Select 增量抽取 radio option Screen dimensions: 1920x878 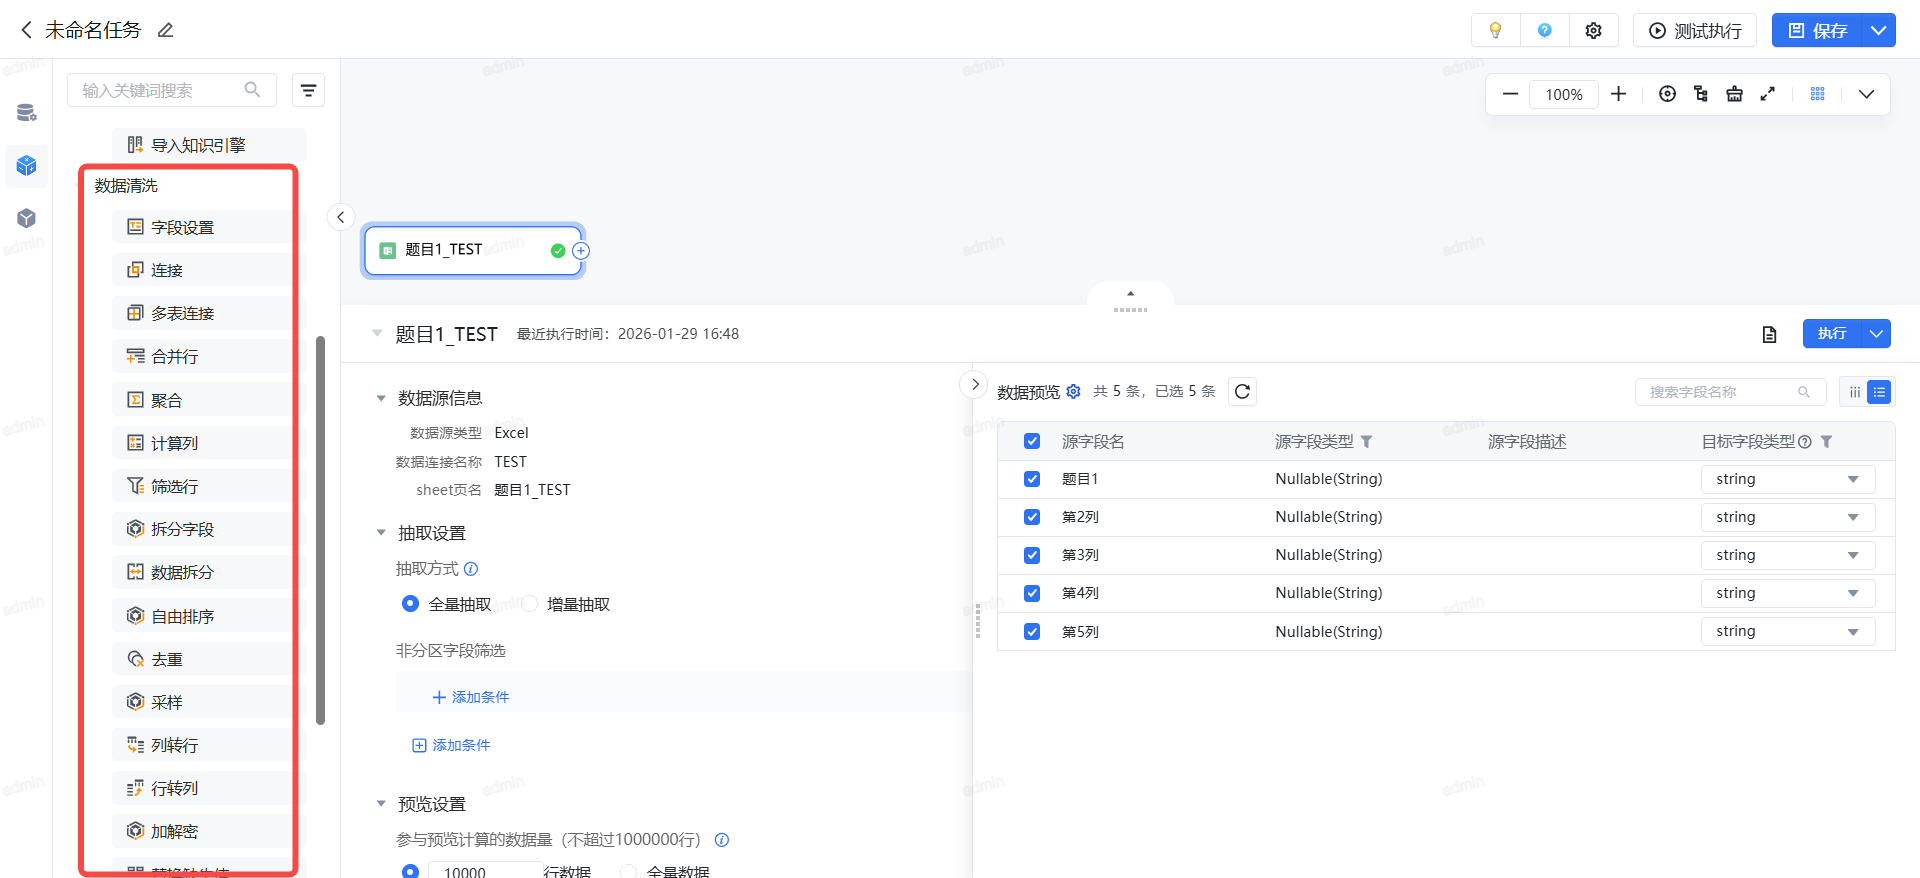coord(530,604)
